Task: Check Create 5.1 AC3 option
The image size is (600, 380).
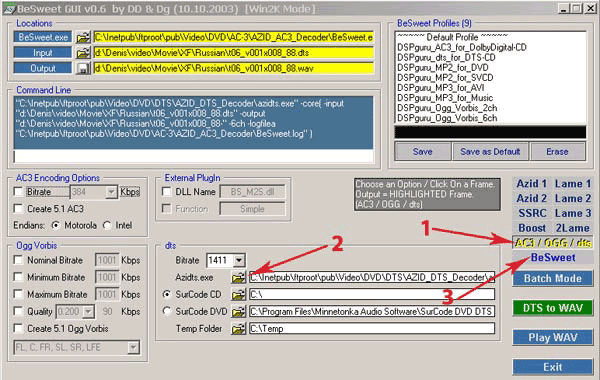Action: tap(18, 209)
